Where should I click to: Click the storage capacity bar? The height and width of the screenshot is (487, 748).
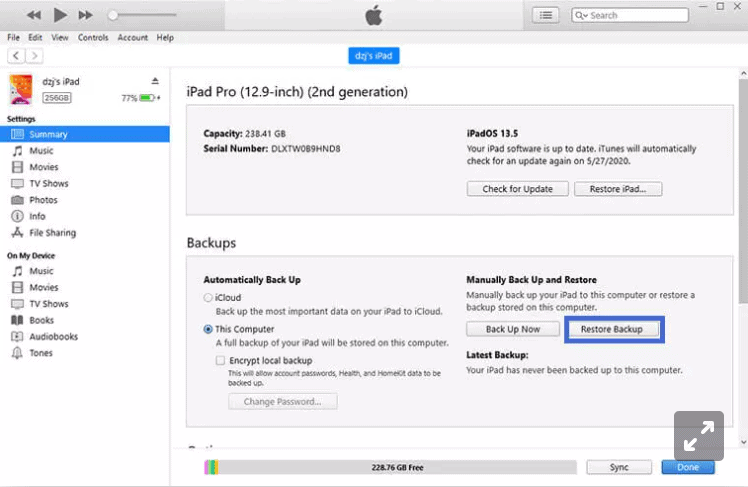pyautogui.click(x=390, y=467)
